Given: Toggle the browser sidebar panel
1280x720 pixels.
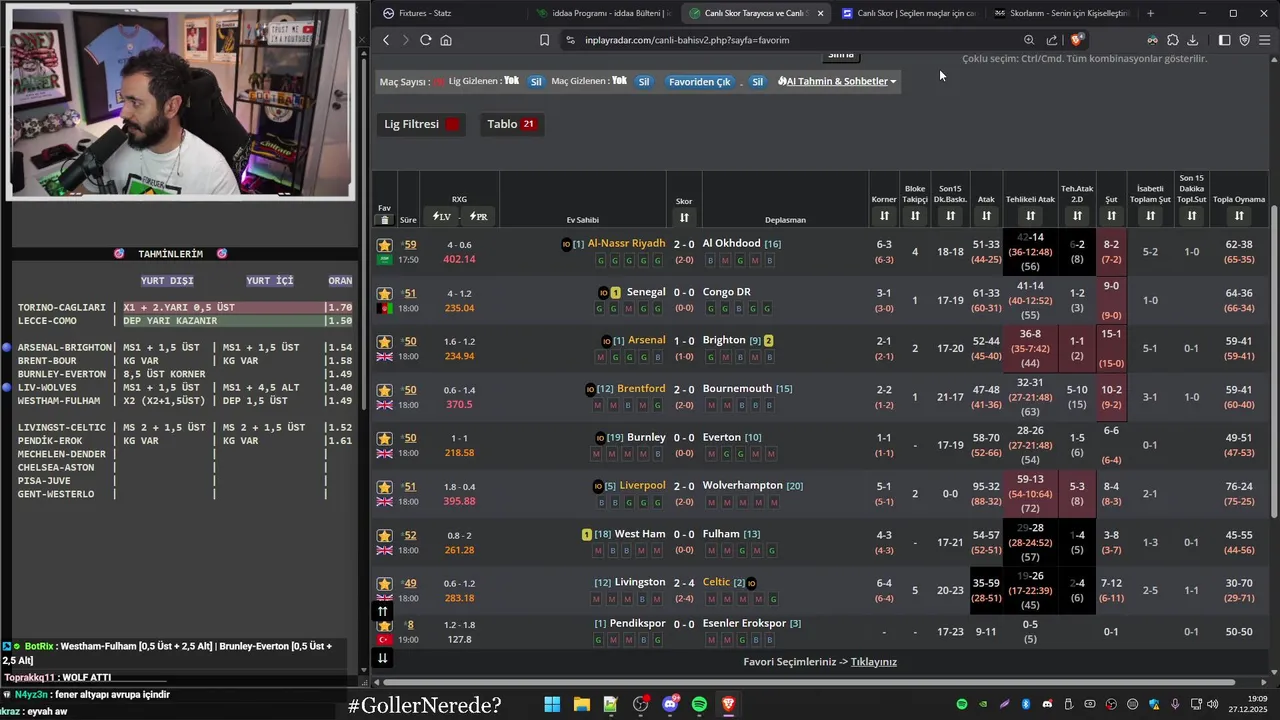Looking at the screenshot, I should [x=1224, y=40].
